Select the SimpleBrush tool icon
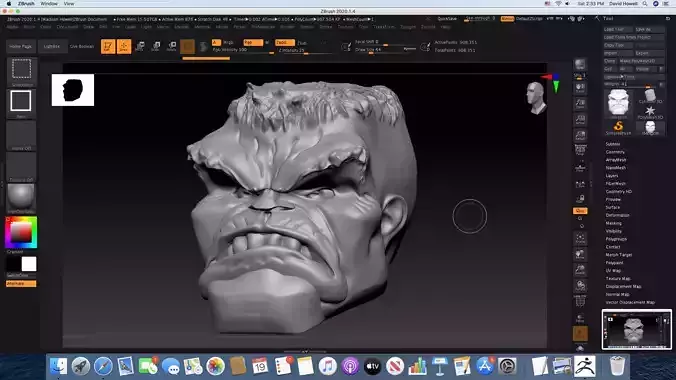This screenshot has height=380, width=676. click(x=618, y=127)
